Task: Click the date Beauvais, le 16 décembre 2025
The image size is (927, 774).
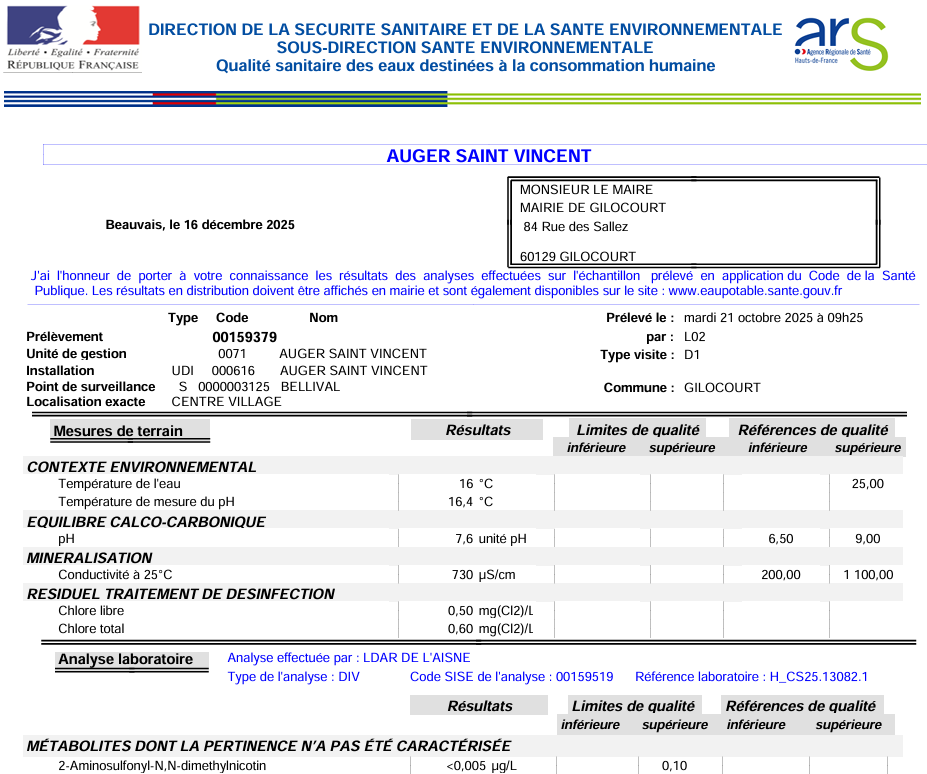Action: click(200, 225)
